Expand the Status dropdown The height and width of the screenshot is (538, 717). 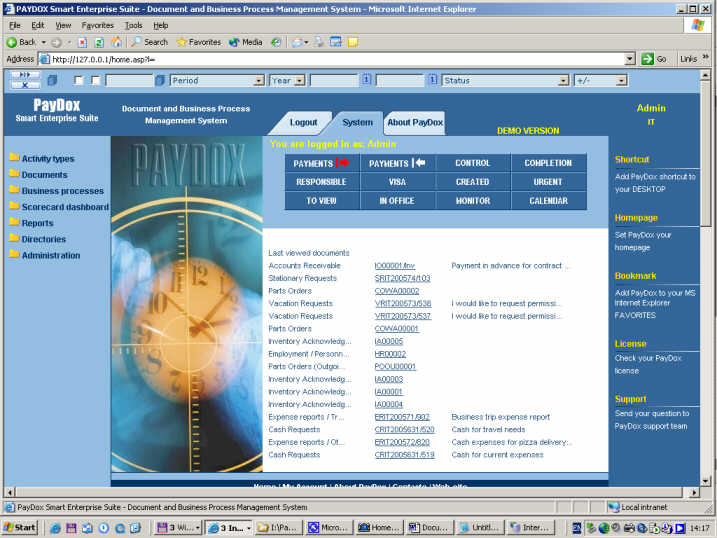point(563,81)
